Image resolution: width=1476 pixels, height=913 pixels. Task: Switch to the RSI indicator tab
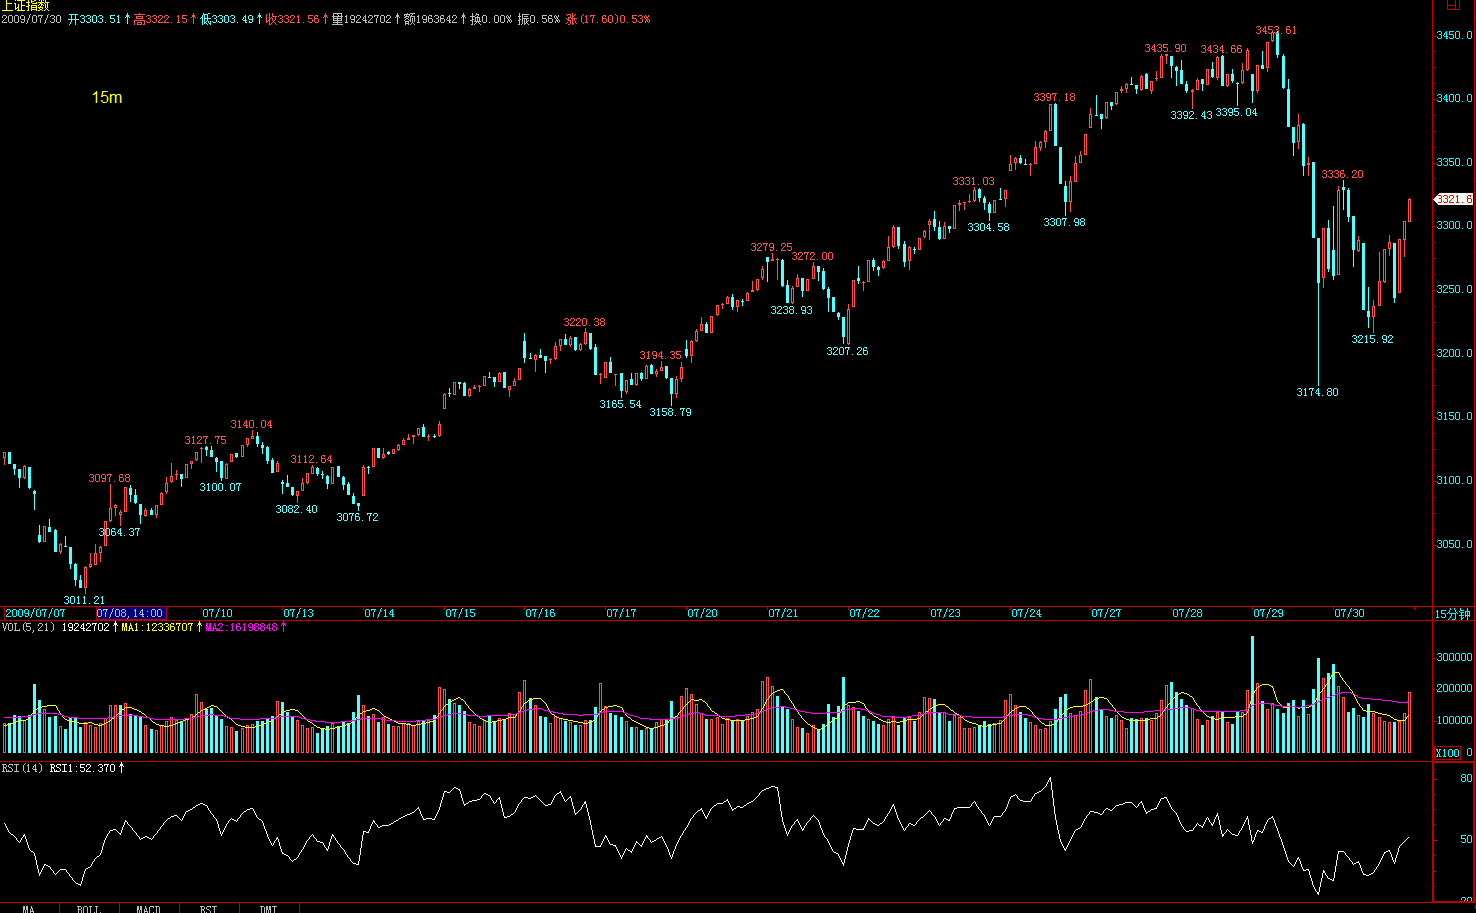tap(208, 908)
